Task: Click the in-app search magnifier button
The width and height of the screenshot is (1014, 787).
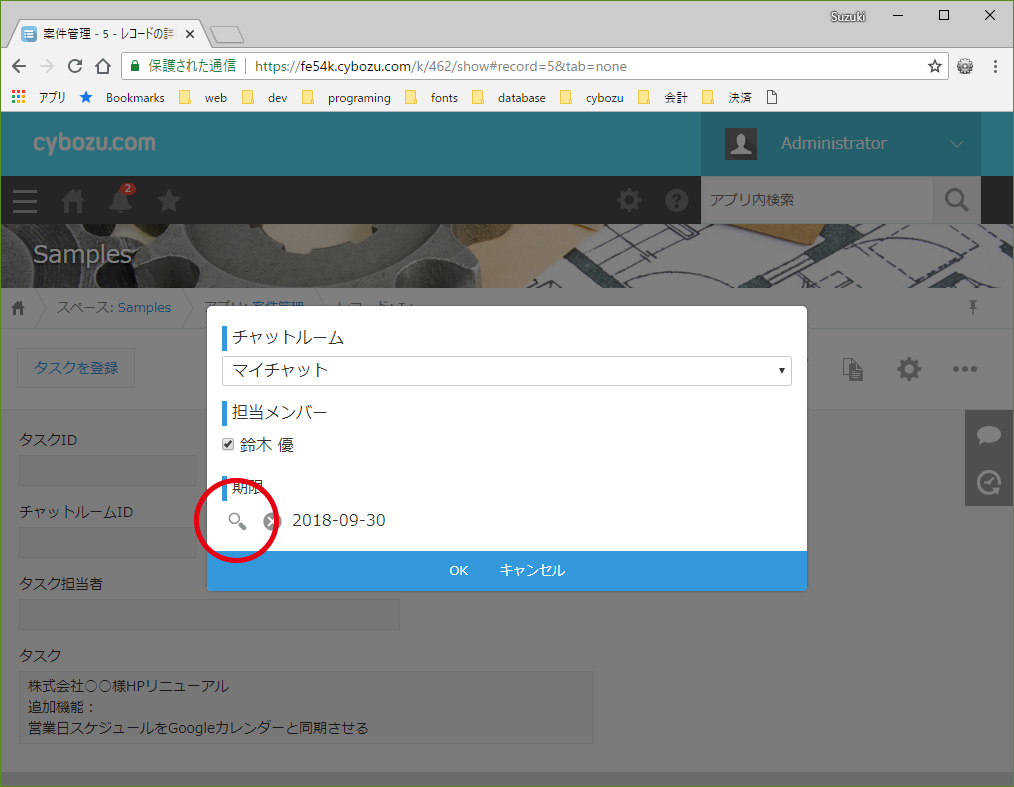Action: [956, 200]
